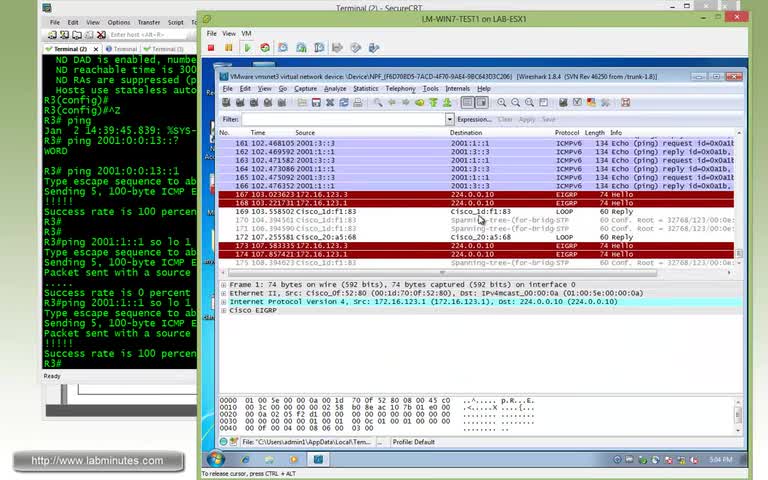The image size is (768, 480).
Task: Toggle auto-scroll in live capture
Action: pos(481,102)
